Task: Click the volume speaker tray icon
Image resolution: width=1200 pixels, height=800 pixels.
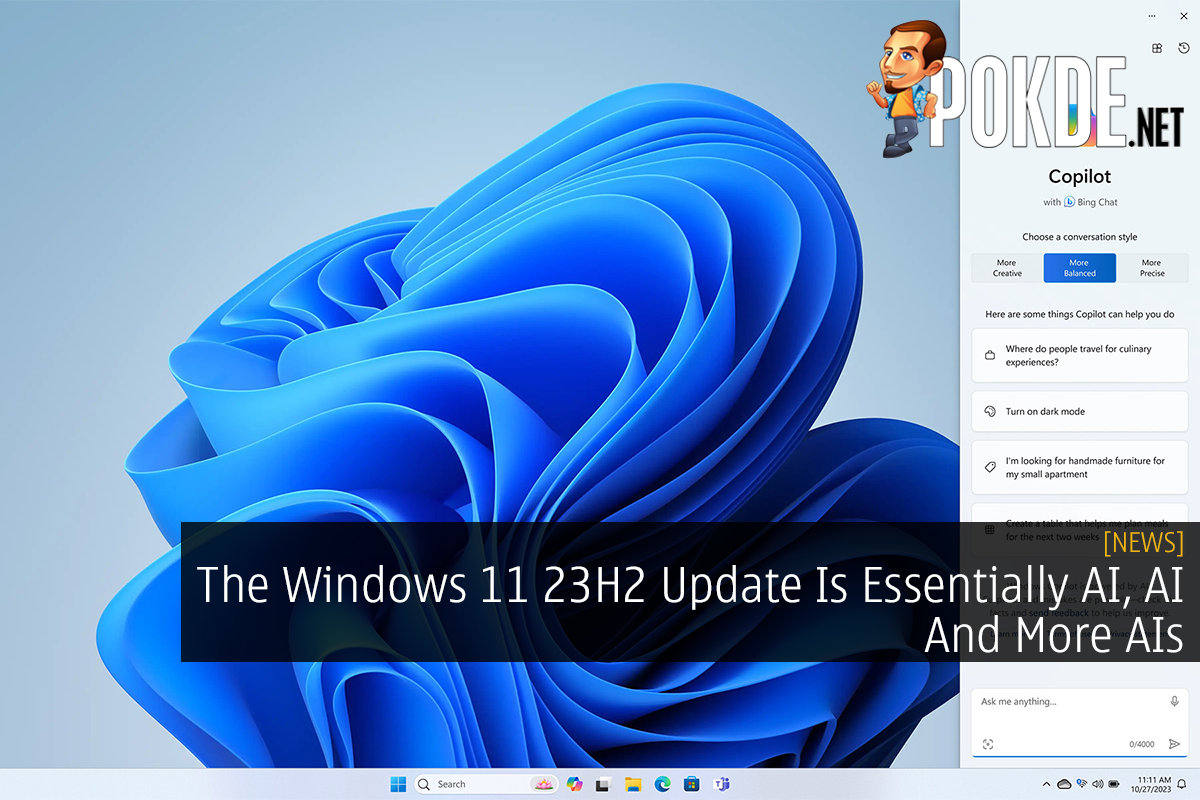Action: pos(1098,784)
